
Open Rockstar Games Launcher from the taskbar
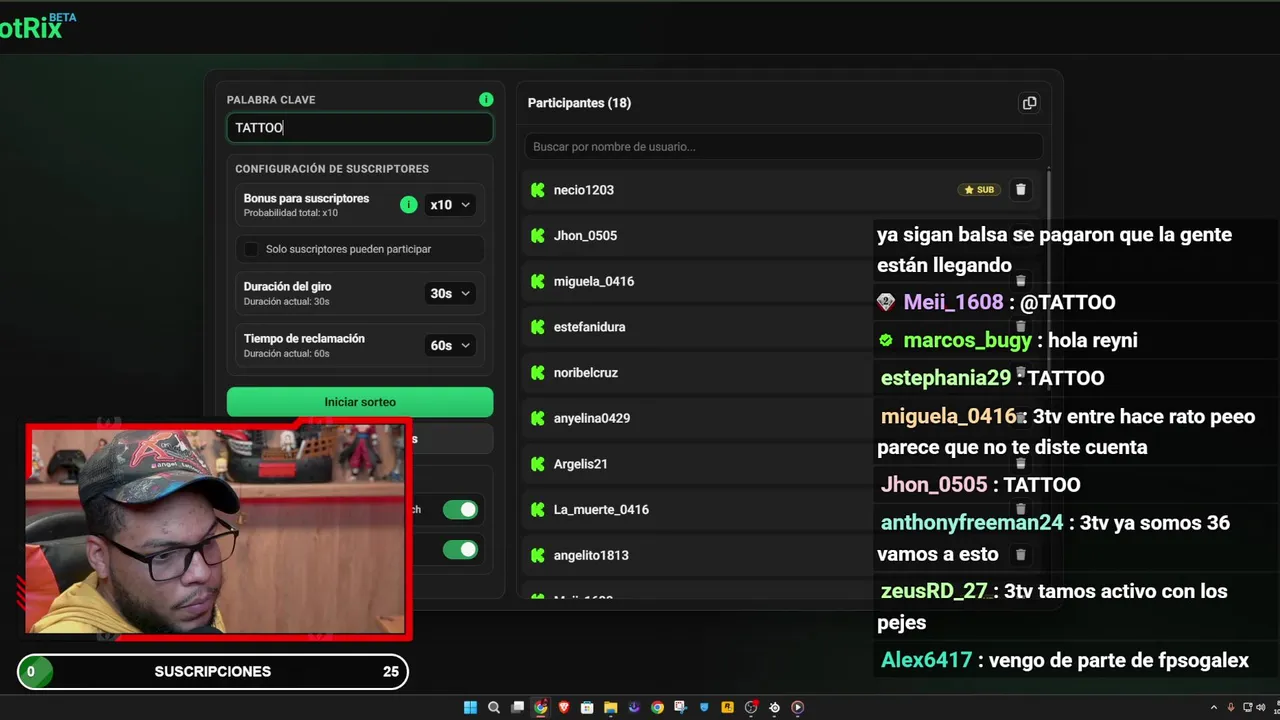(727, 707)
